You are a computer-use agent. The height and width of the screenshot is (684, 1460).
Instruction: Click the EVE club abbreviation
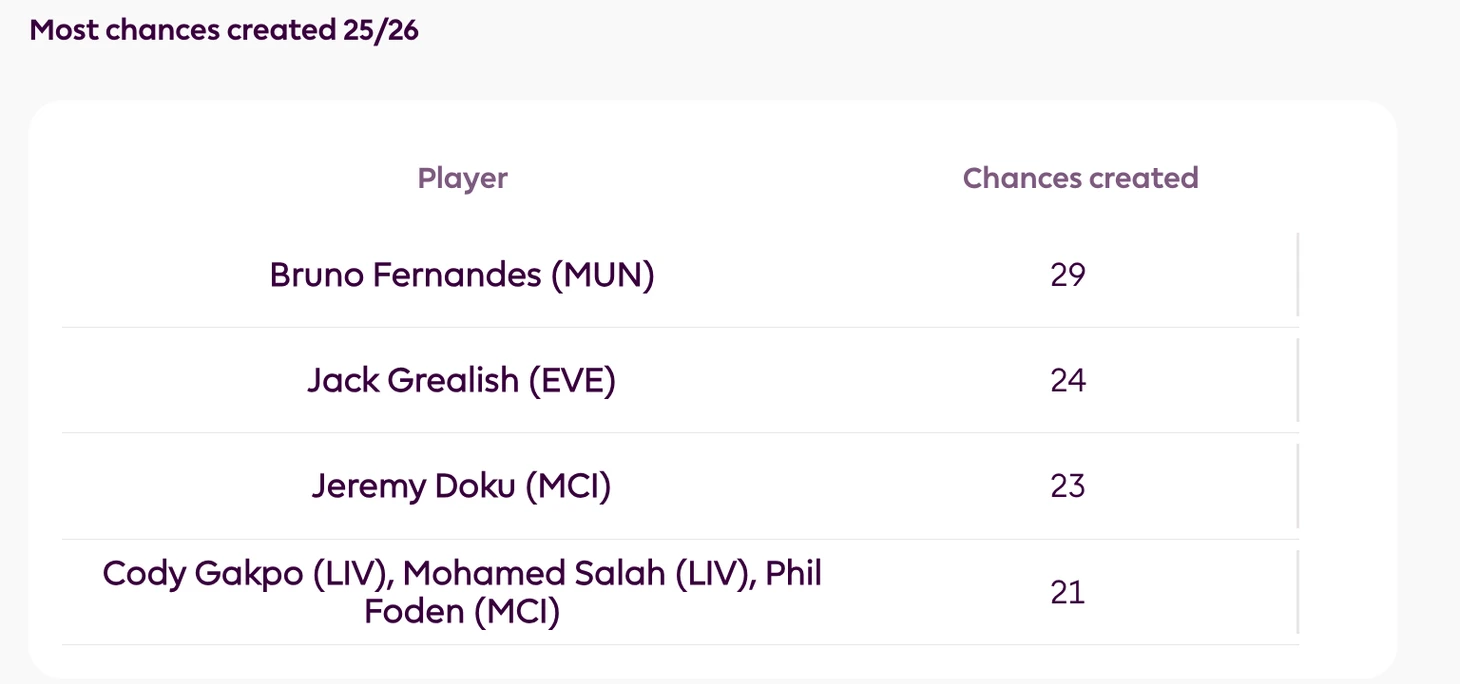coord(572,380)
